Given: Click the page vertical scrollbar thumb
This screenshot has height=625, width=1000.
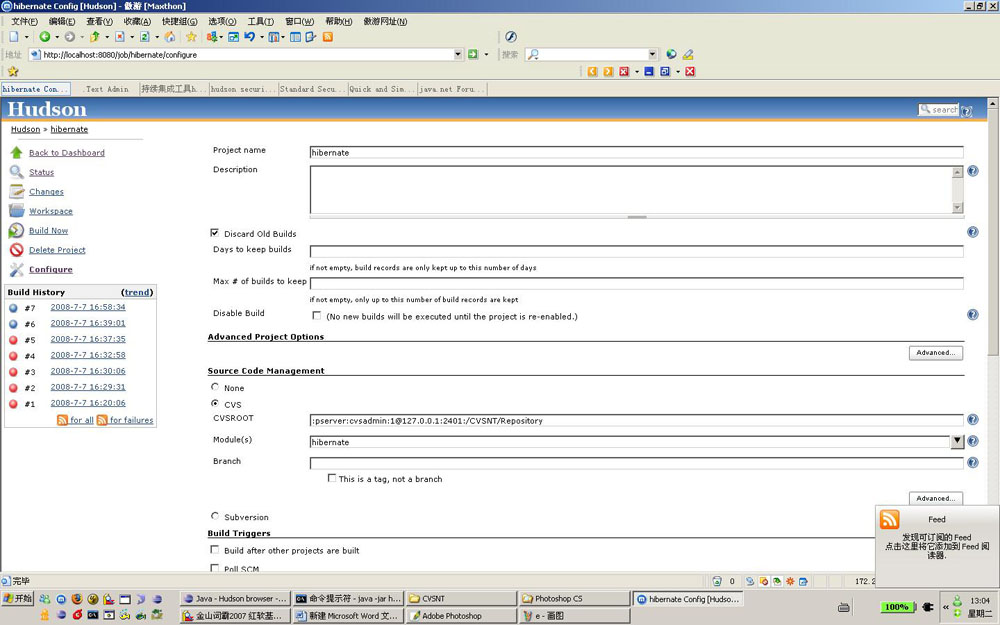Looking at the screenshot, I should click(992, 233).
